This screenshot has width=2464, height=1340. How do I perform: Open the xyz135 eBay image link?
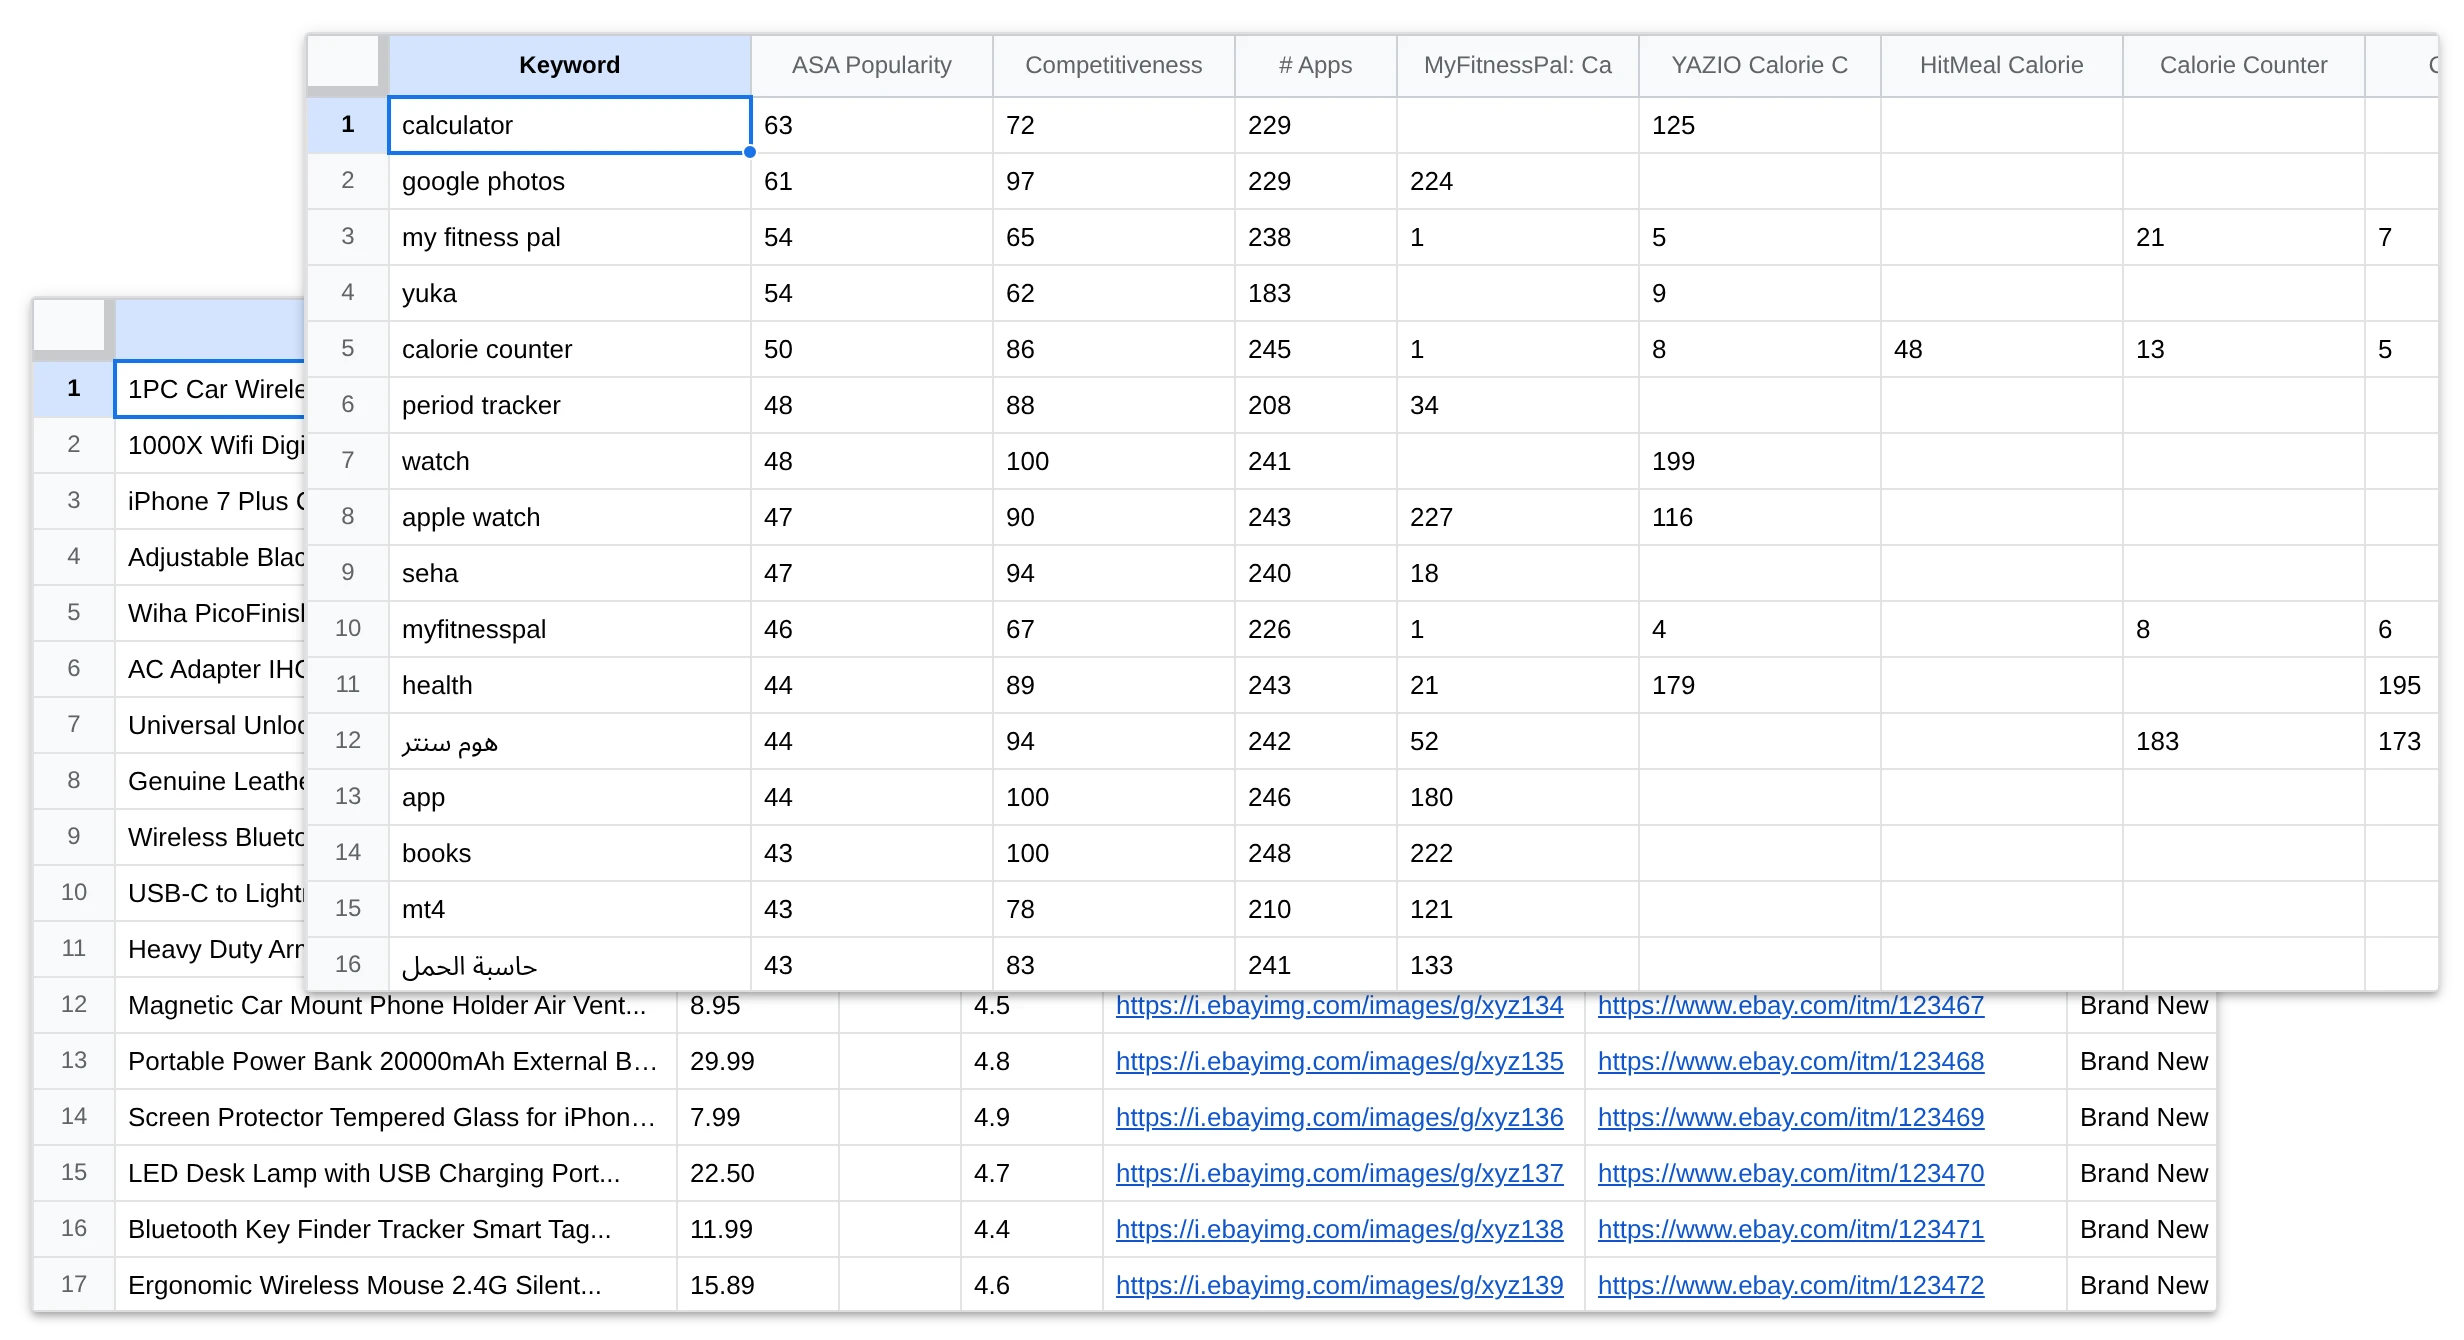tap(1339, 1061)
